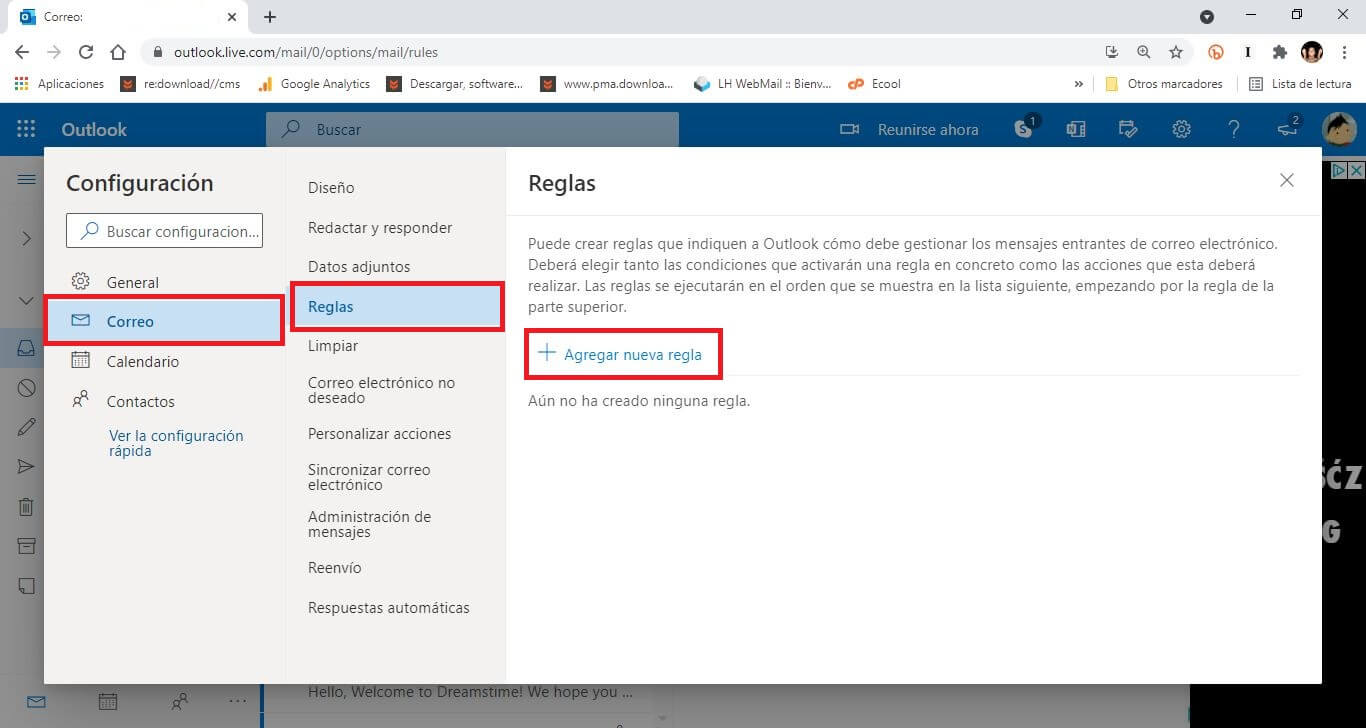Open the Aplicaciones bookmark
This screenshot has width=1366, height=728.
click(x=60, y=84)
